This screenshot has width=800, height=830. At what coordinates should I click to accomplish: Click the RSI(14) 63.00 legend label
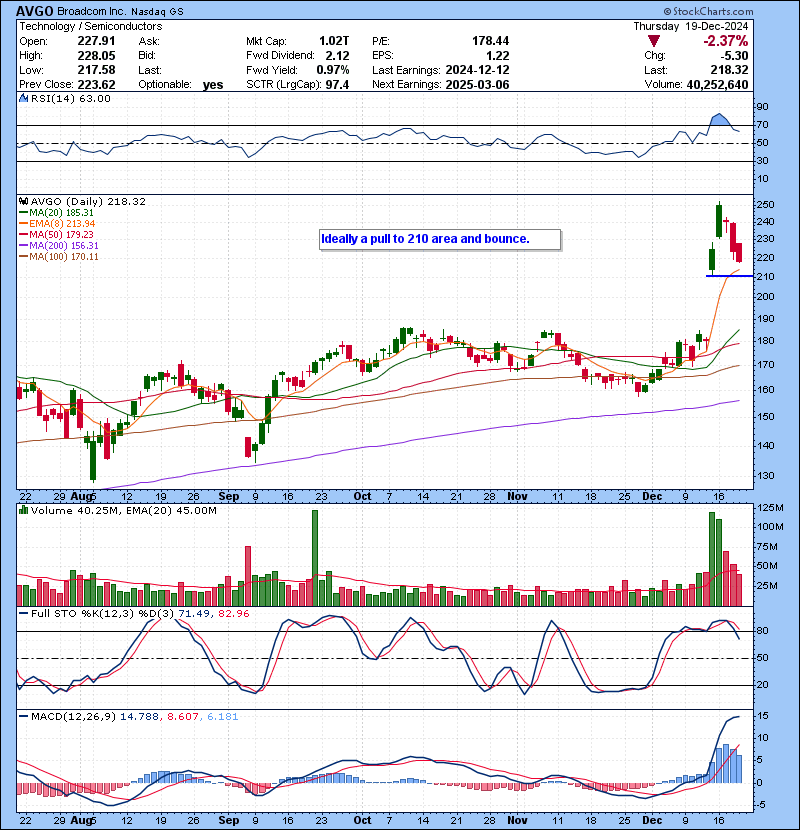coord(71,98)
